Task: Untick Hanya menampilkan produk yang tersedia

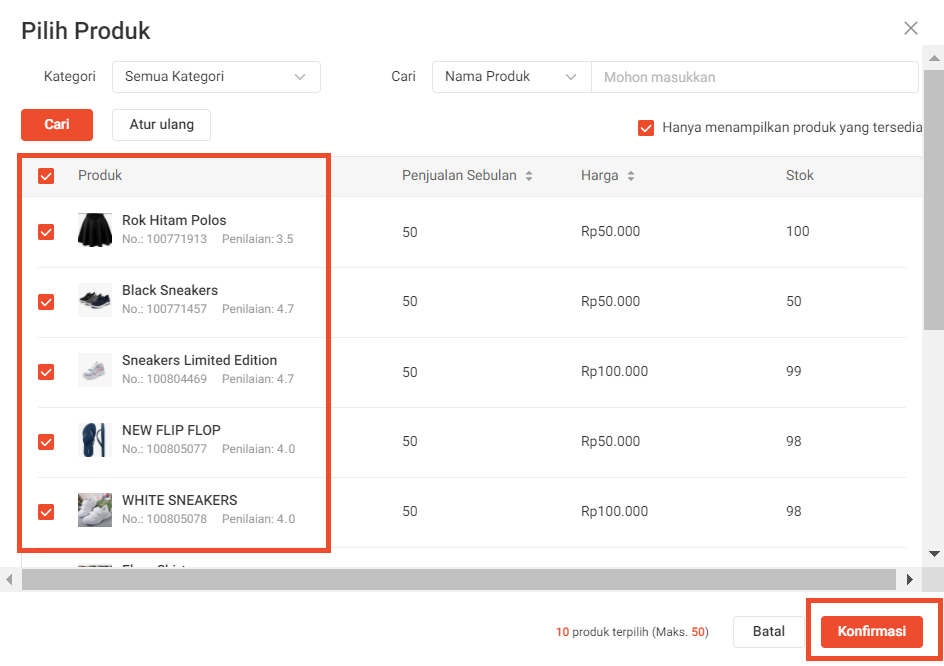Action: (x=646, y=128)
